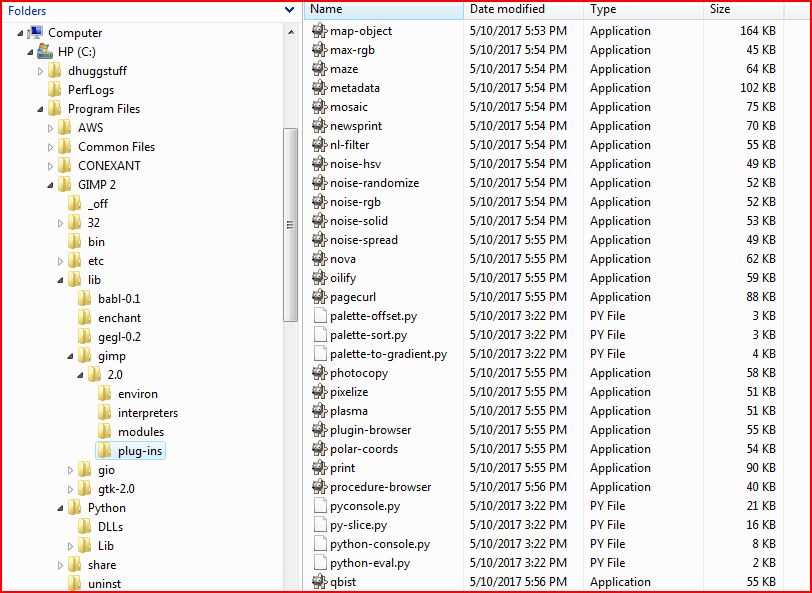
Task: Click the print plug-in icon
Action: [320, 468]
